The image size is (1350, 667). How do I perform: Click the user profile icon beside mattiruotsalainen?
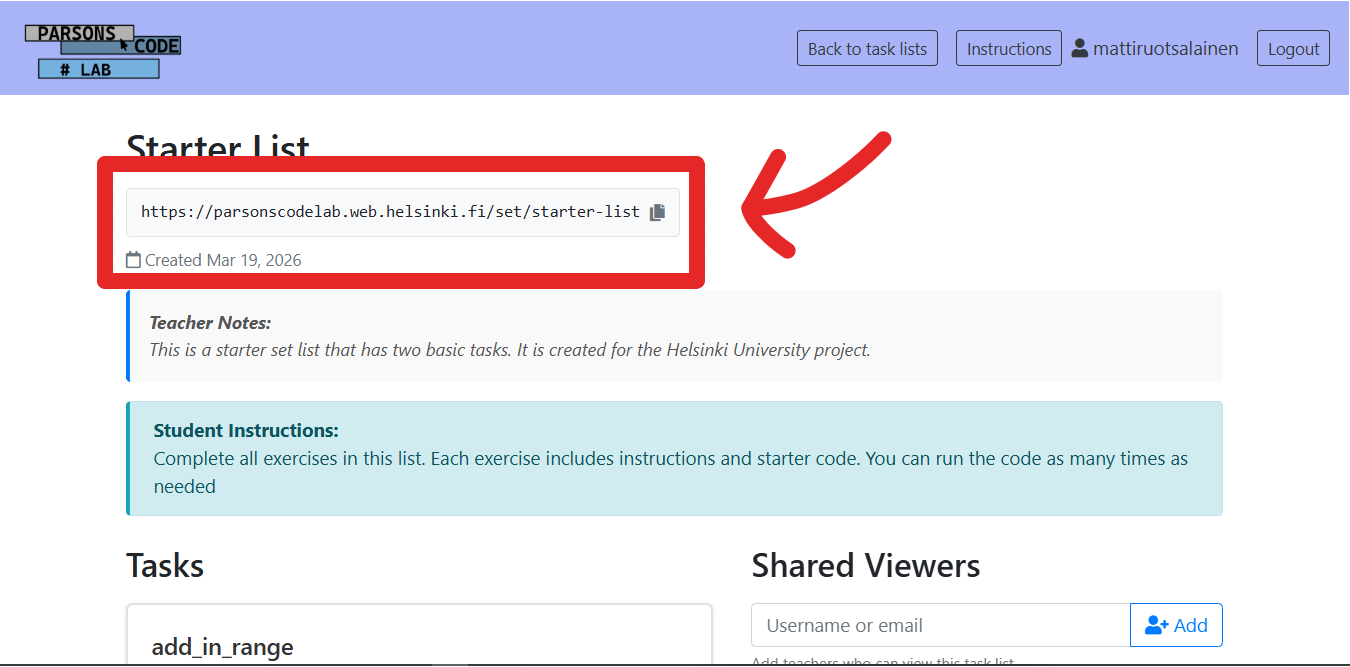tap(1078, 47)
